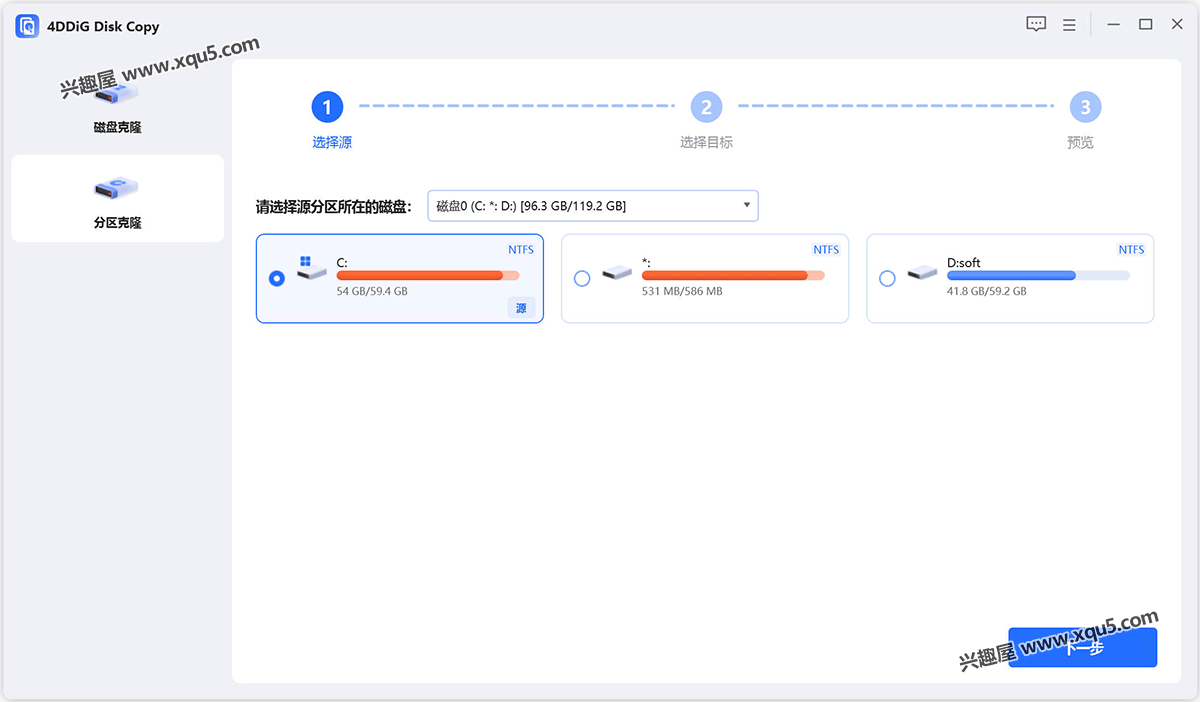Click the C: drive Windows disk icon
Viewport: 1200px width, 702px height.
311,269
